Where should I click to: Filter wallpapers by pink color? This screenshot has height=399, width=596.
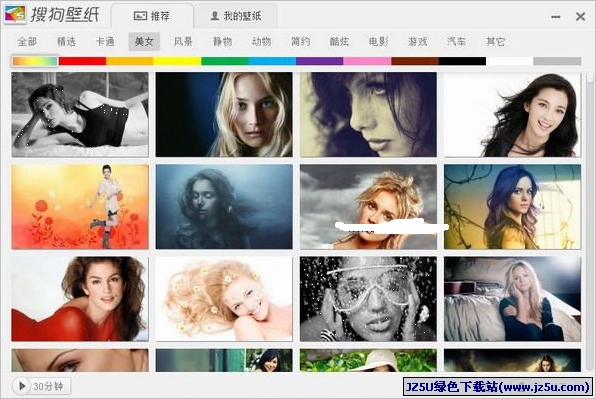tap(367, 61)
